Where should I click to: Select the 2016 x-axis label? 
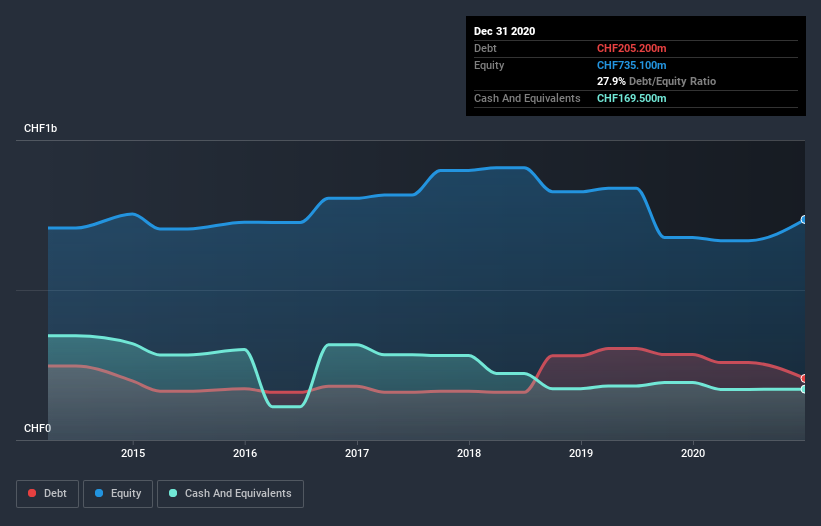(x=245, y=453)
